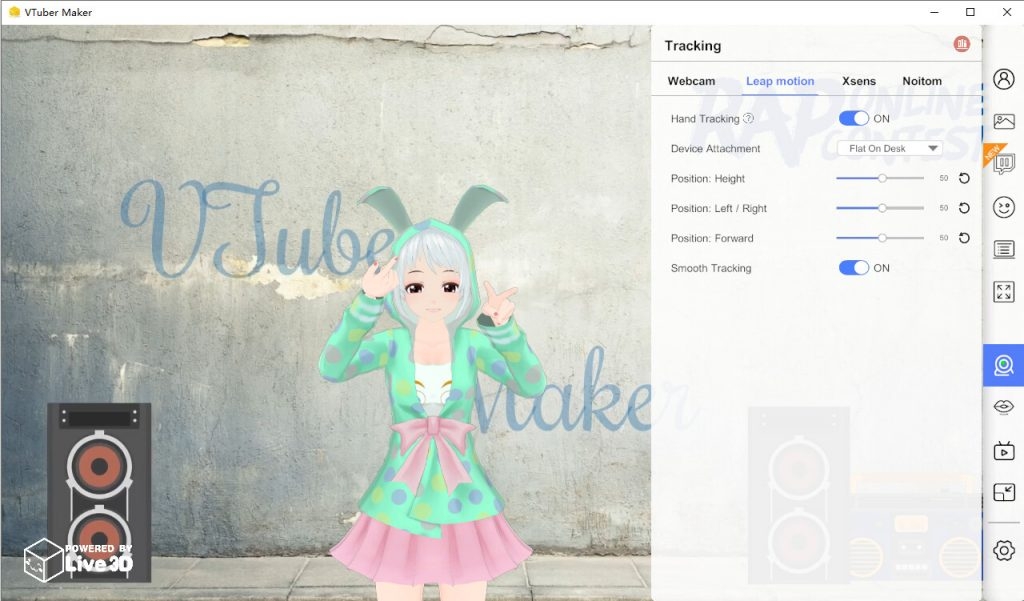Viewport: 1024px width, 601px height.
Task: Expand the Device Attachment dropdown
Action: click(x=889, y=148)
